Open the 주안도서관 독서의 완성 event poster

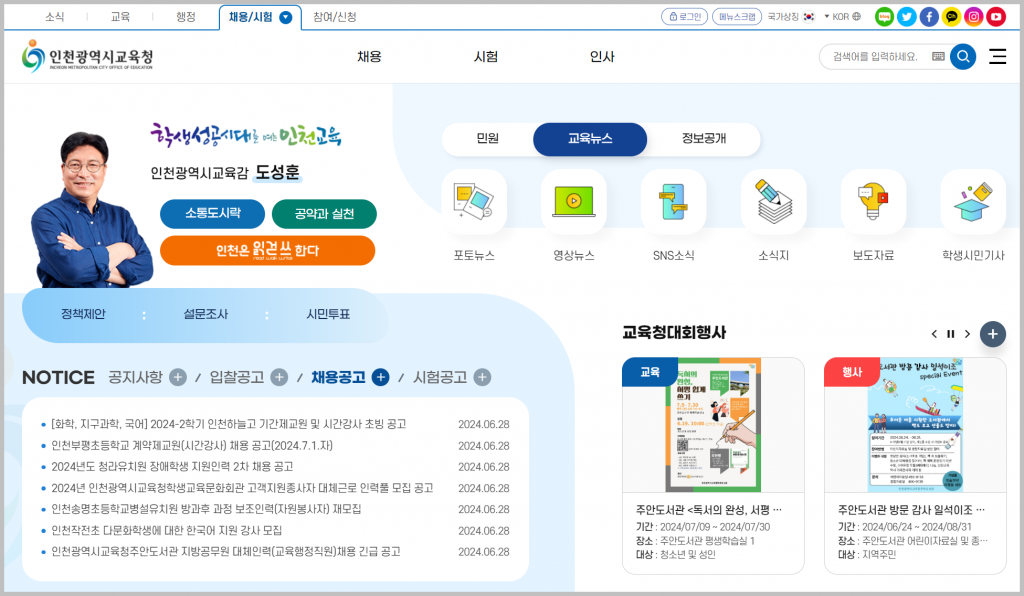[x=713, y=424]
